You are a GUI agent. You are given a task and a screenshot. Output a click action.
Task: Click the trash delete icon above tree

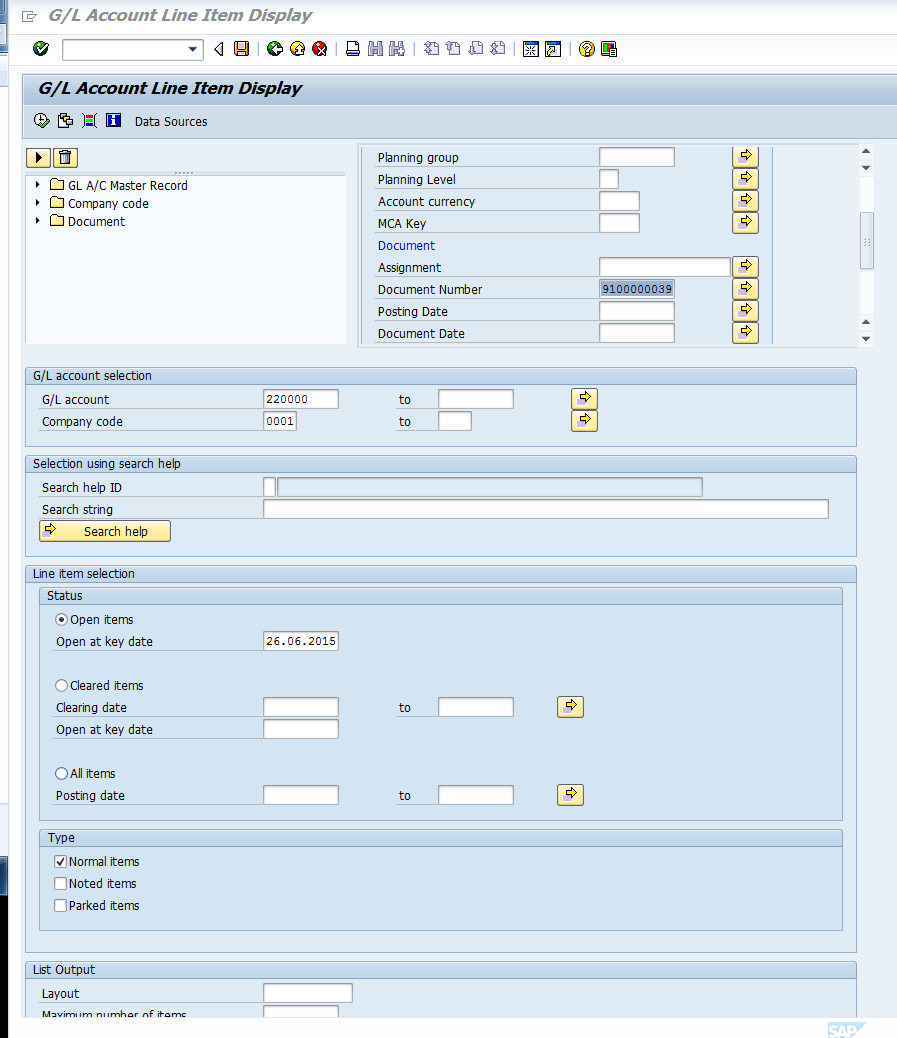click(65, 158)
